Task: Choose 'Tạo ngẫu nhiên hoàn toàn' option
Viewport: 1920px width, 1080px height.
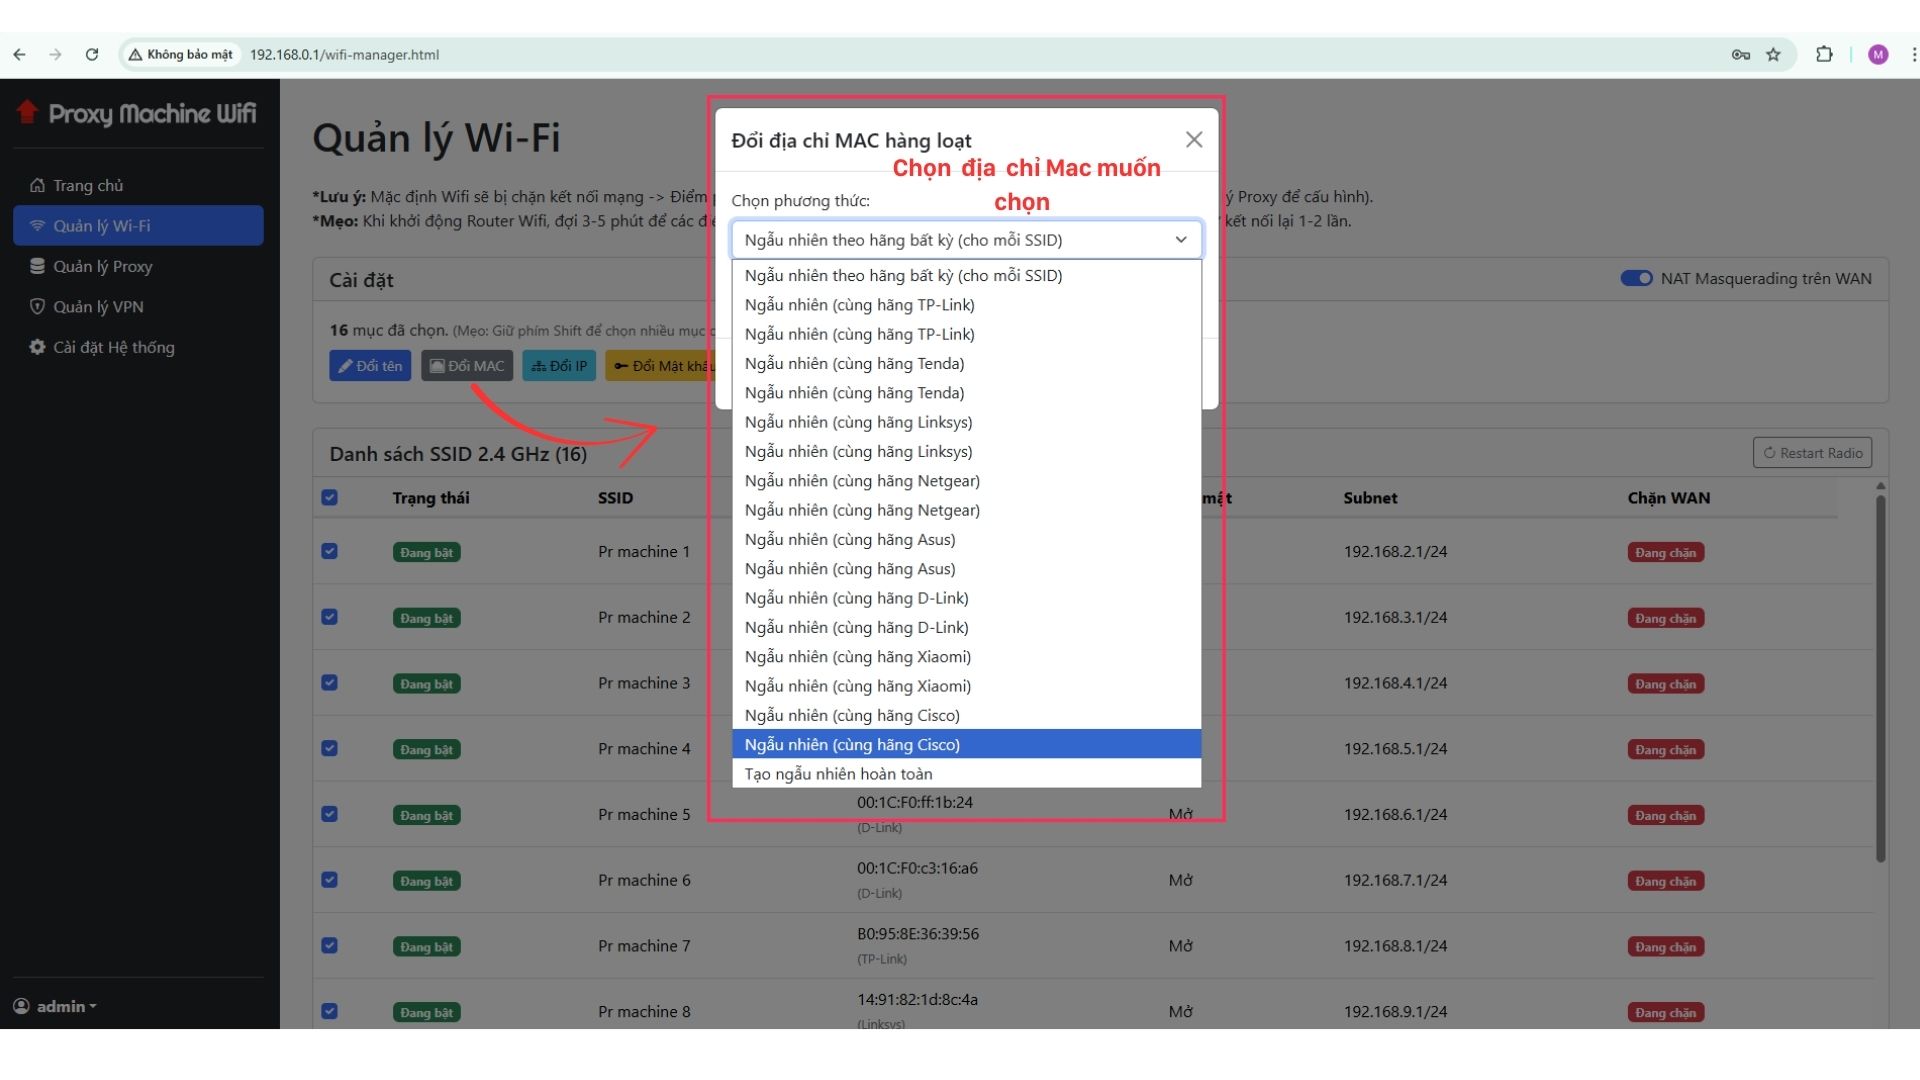Action: pos(966,774)
